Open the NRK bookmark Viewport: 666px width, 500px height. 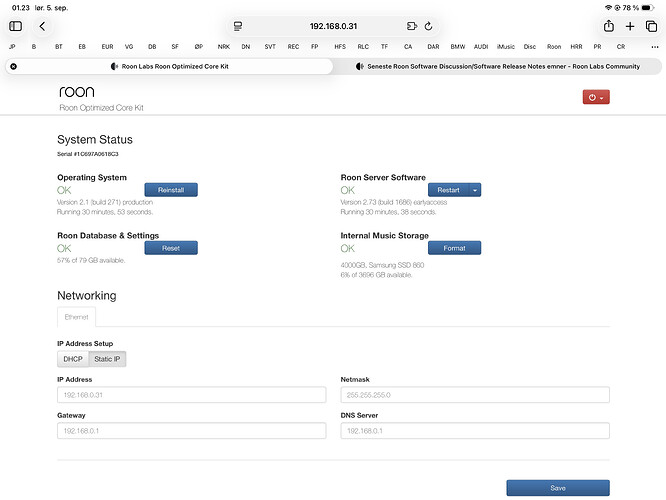point(223,47)
